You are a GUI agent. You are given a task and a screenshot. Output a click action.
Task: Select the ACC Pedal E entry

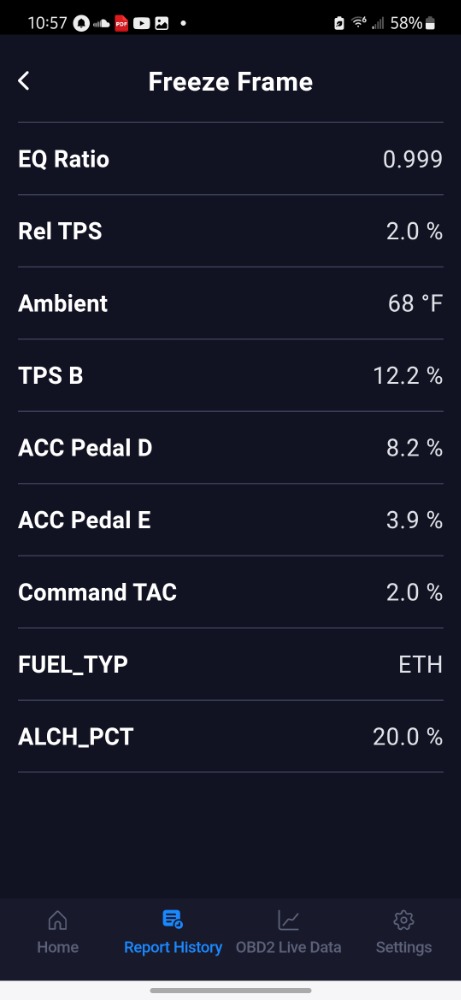(230, 520)
